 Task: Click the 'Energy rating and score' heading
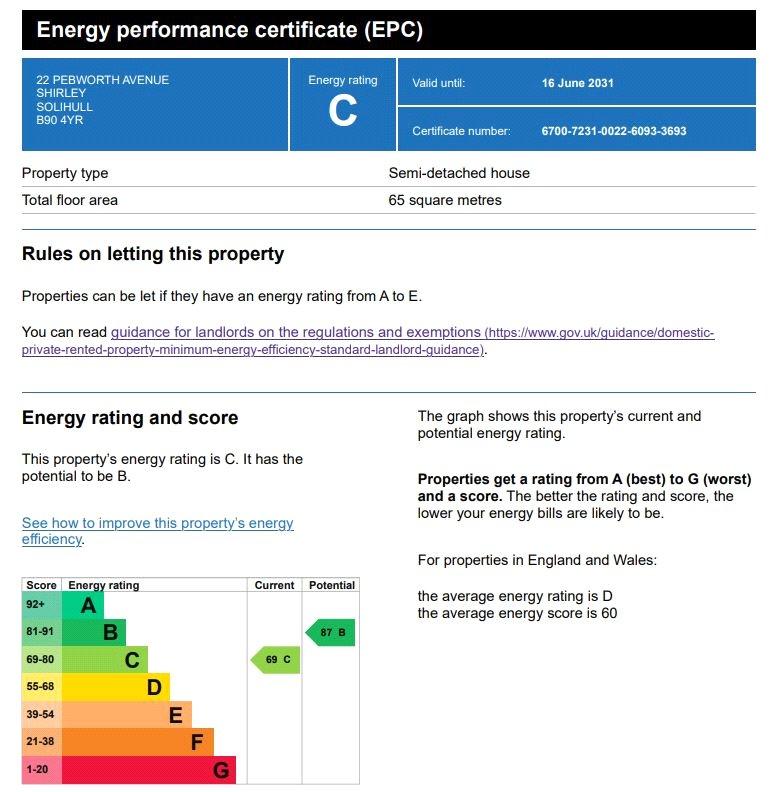pos(130,418)
